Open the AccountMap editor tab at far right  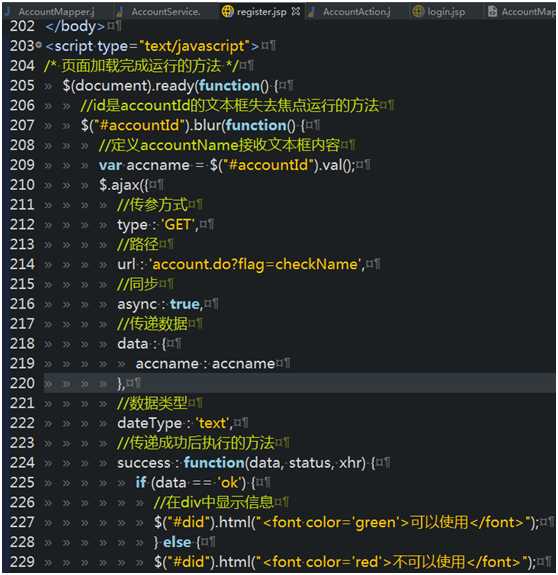(528, 12)
